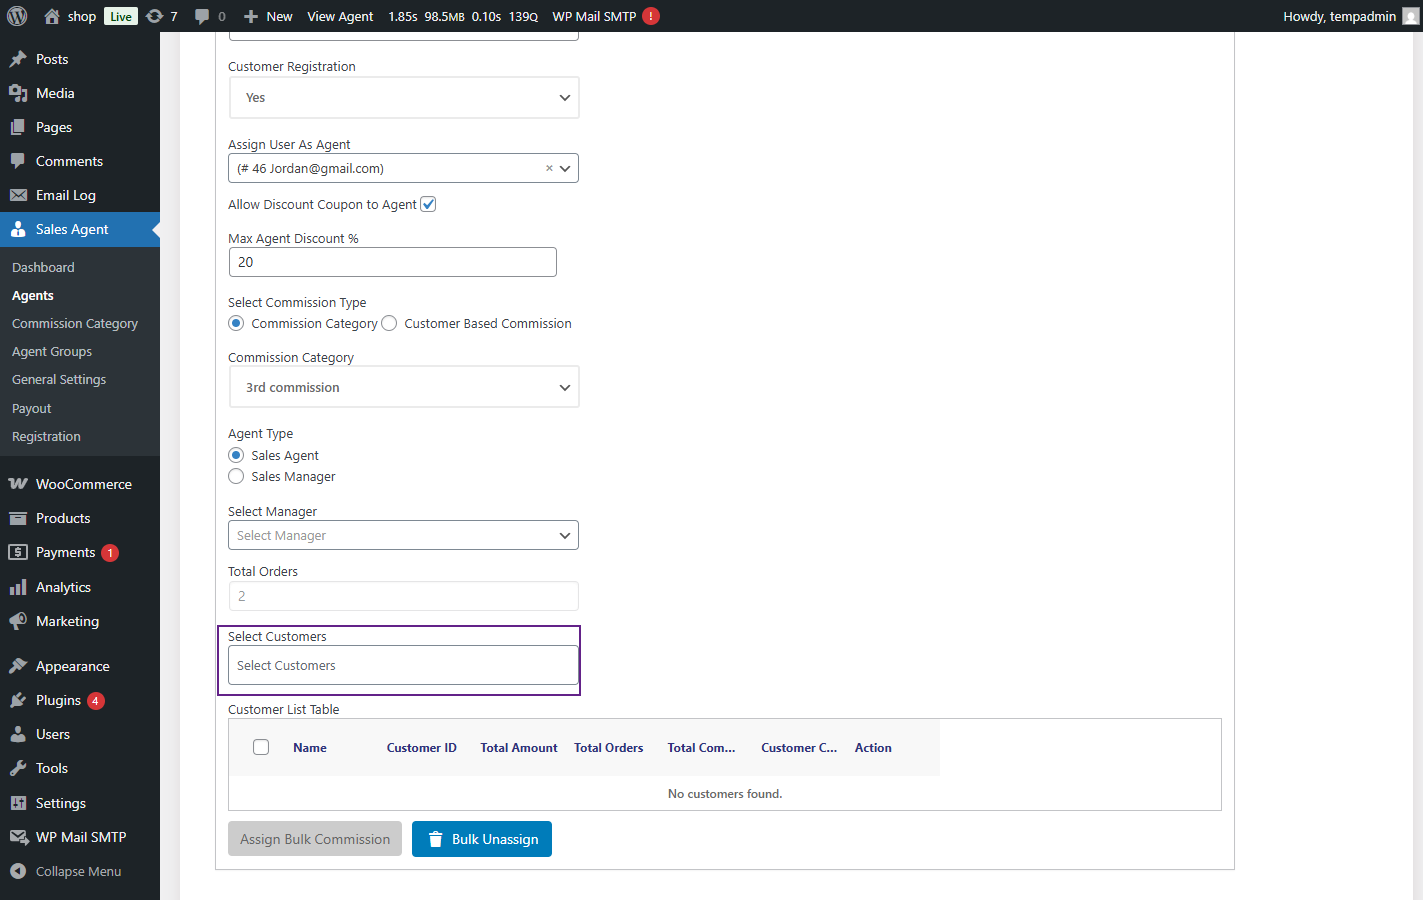Open the Select Manager dropdown
Image resolution: width=1423 pixels, height=900 pixels.
(x=403, y=535)
